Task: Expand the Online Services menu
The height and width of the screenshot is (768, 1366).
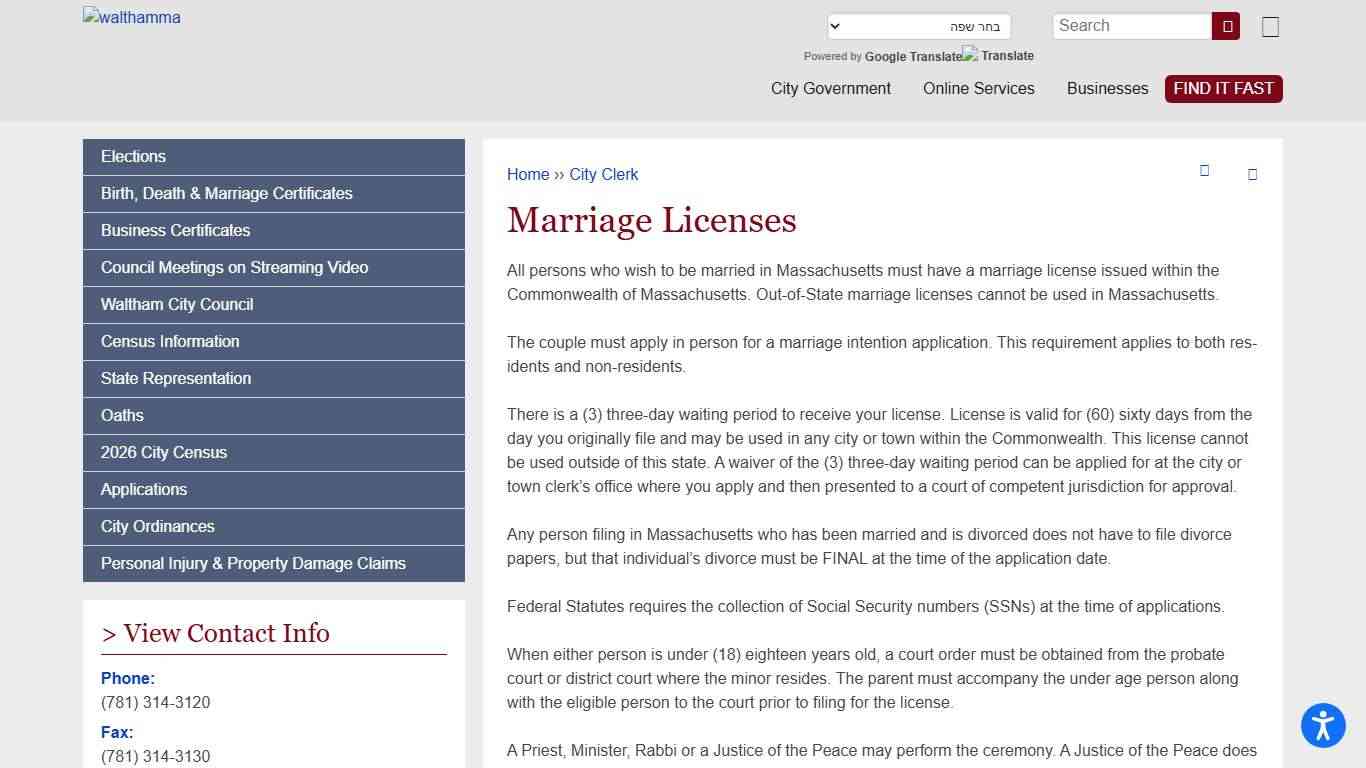Action: pos(978,88)
